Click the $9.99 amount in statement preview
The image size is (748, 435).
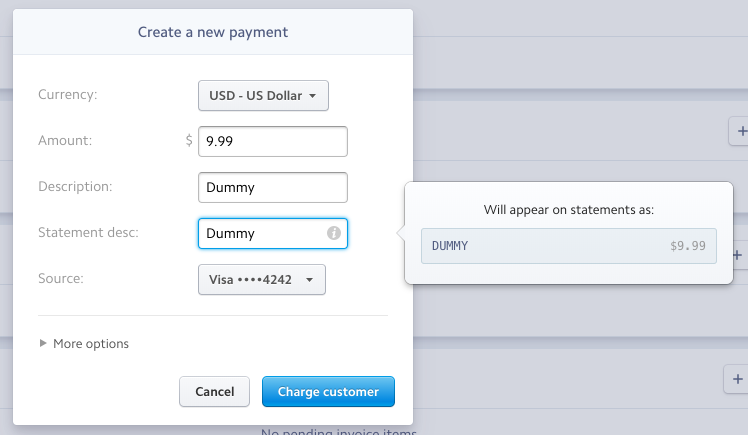click(x=687, y=246)
